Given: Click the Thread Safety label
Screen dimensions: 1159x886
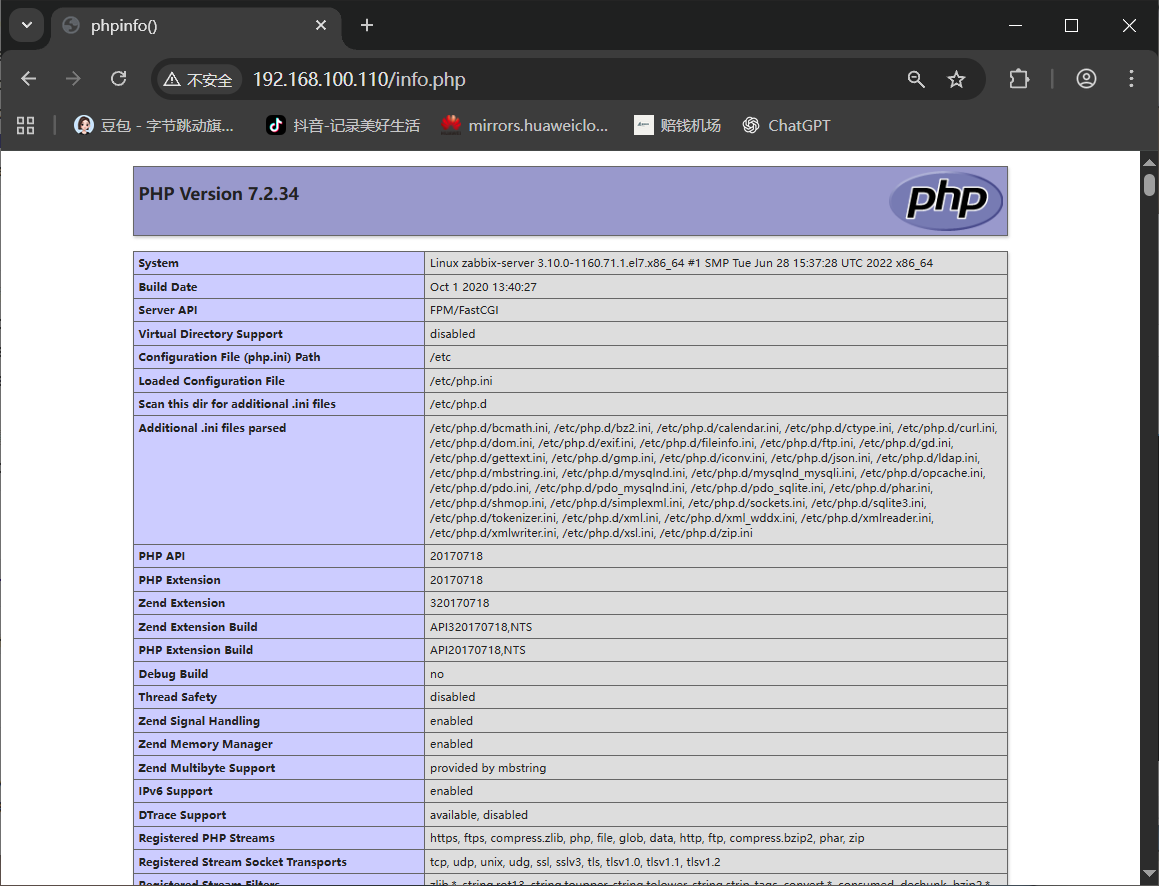Looking at the screenshot, I should [x=177, y=697].
